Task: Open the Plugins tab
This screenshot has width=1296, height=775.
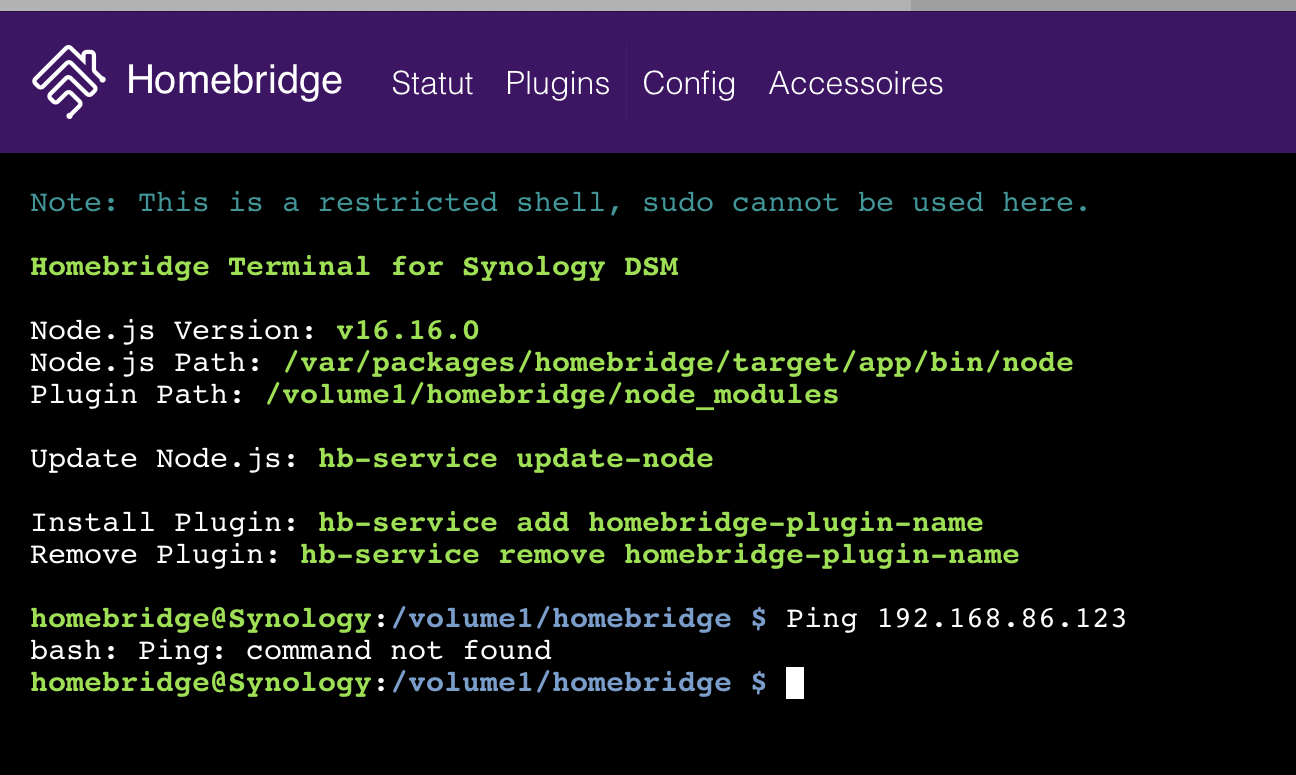Action: 557,84
